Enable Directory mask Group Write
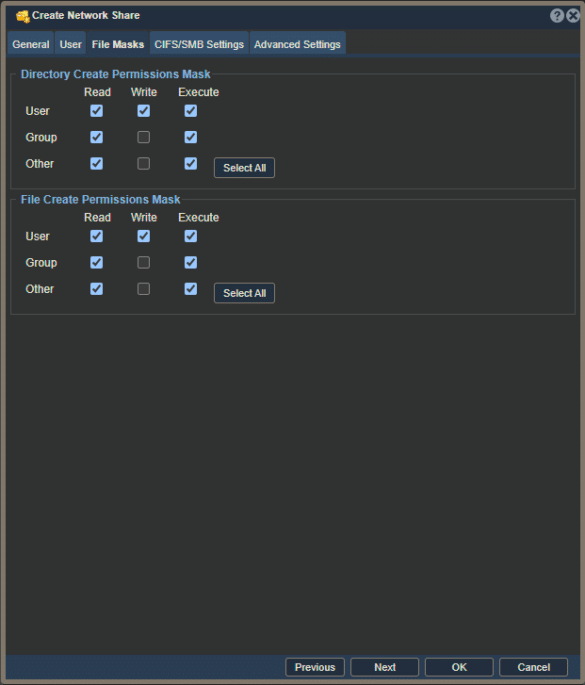Screen dimensions: 585x685 click(144, 137)
